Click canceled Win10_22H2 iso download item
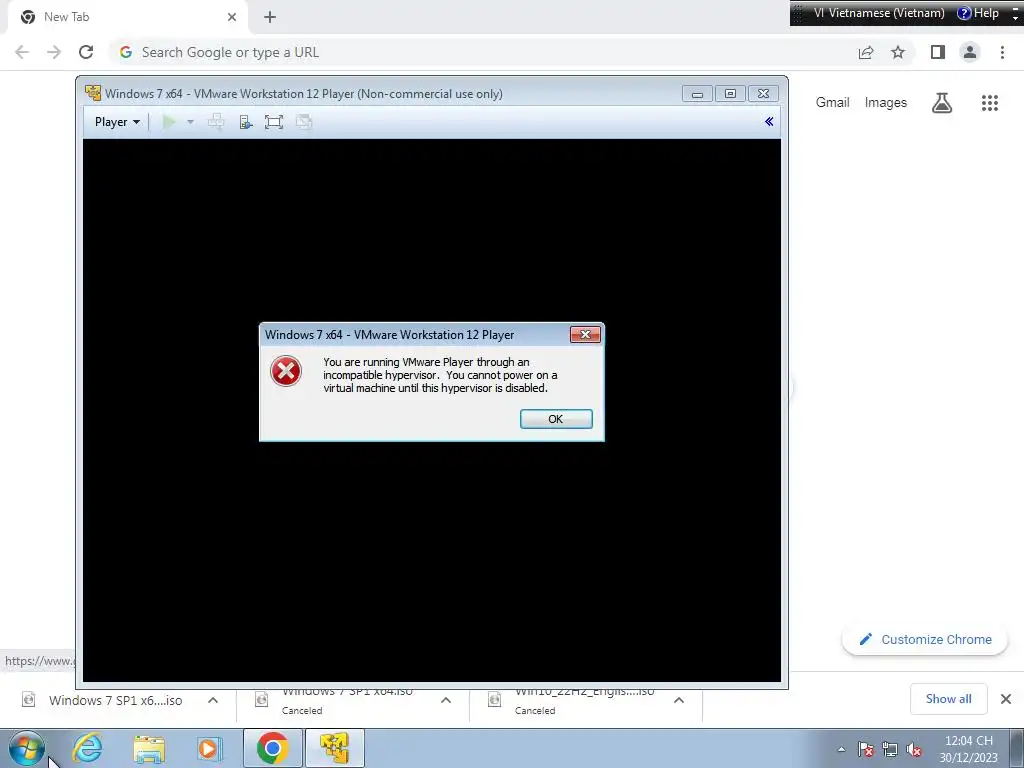 pos(575,700)
